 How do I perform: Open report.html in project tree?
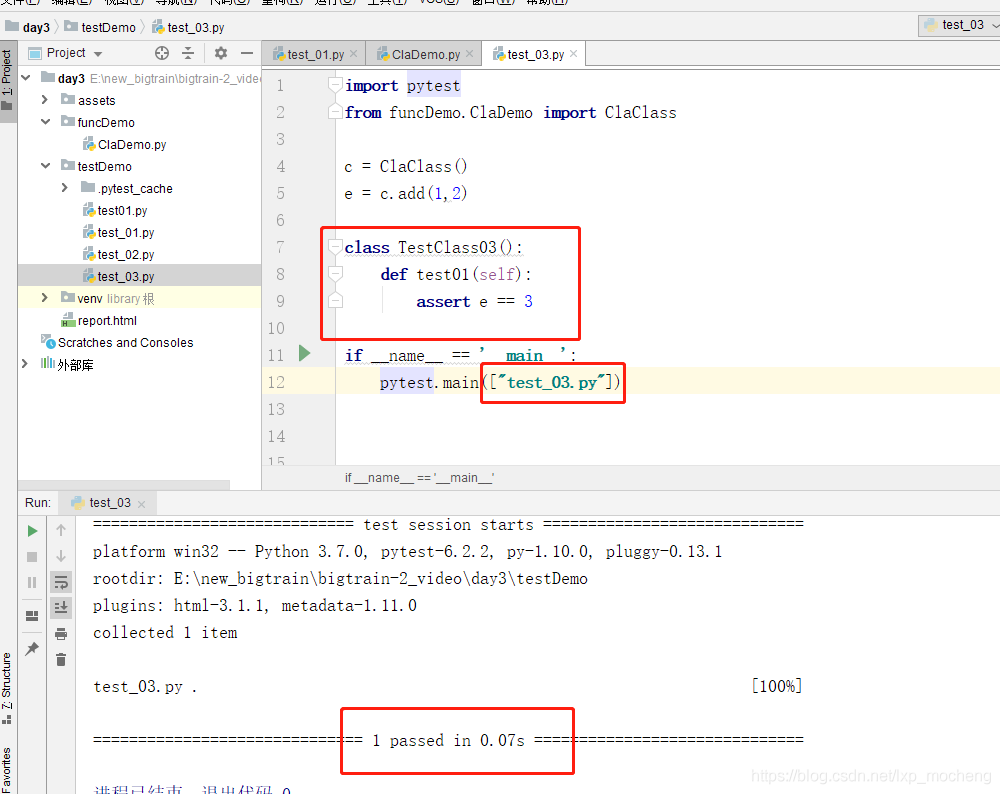pyautogui.click(x=107, y=321)
